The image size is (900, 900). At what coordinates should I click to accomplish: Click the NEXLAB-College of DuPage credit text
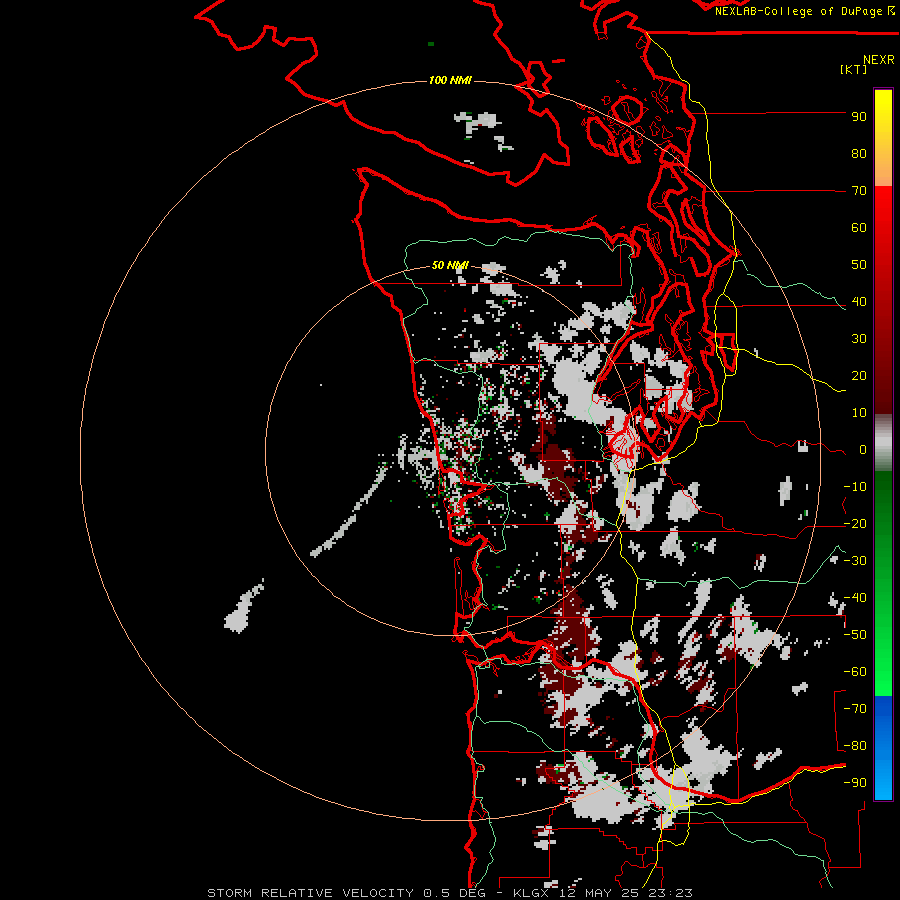[x=801, y=11]
